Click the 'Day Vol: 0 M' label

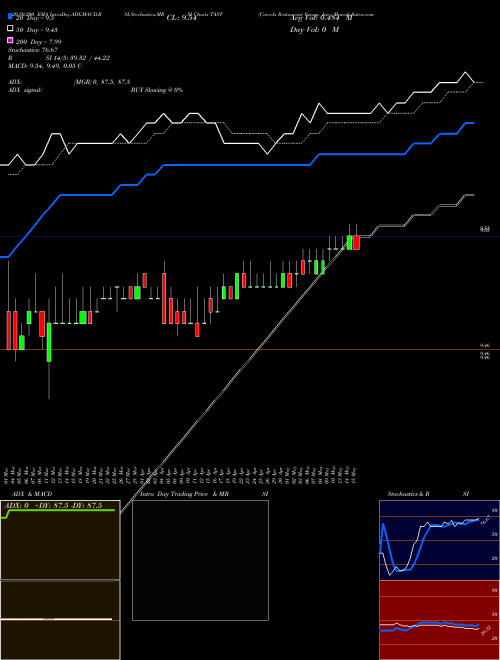click(x=314, y=30)
